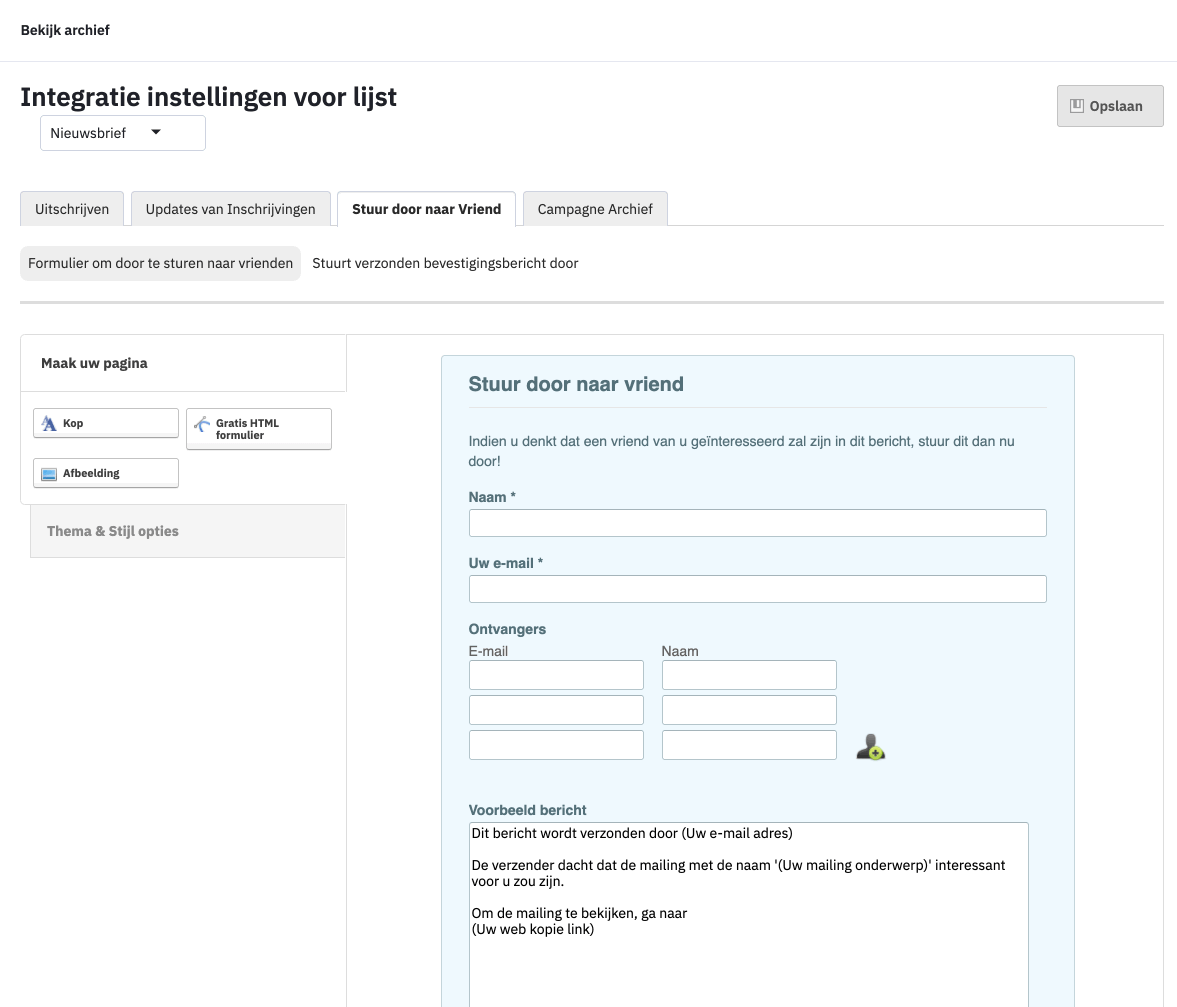Click third recipient E-mail field

pyautogui.click(x=556, y=745)
